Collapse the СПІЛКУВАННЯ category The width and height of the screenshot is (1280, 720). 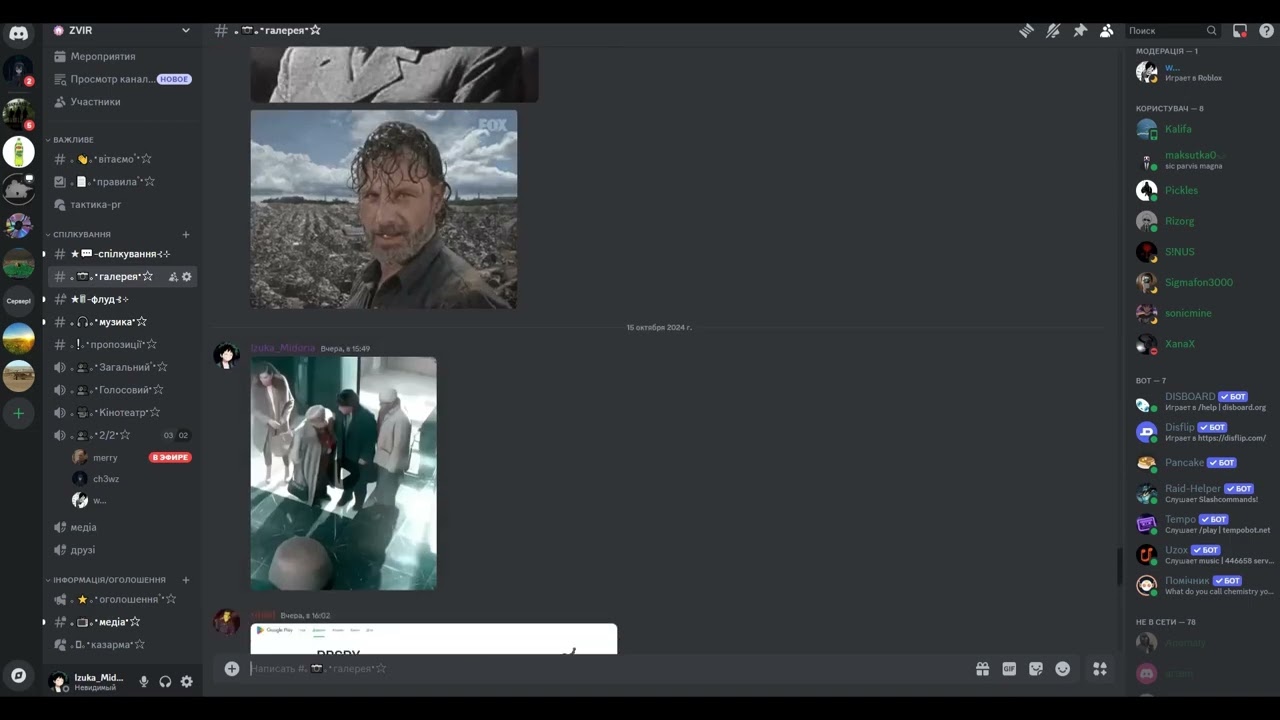click(81, 235)
